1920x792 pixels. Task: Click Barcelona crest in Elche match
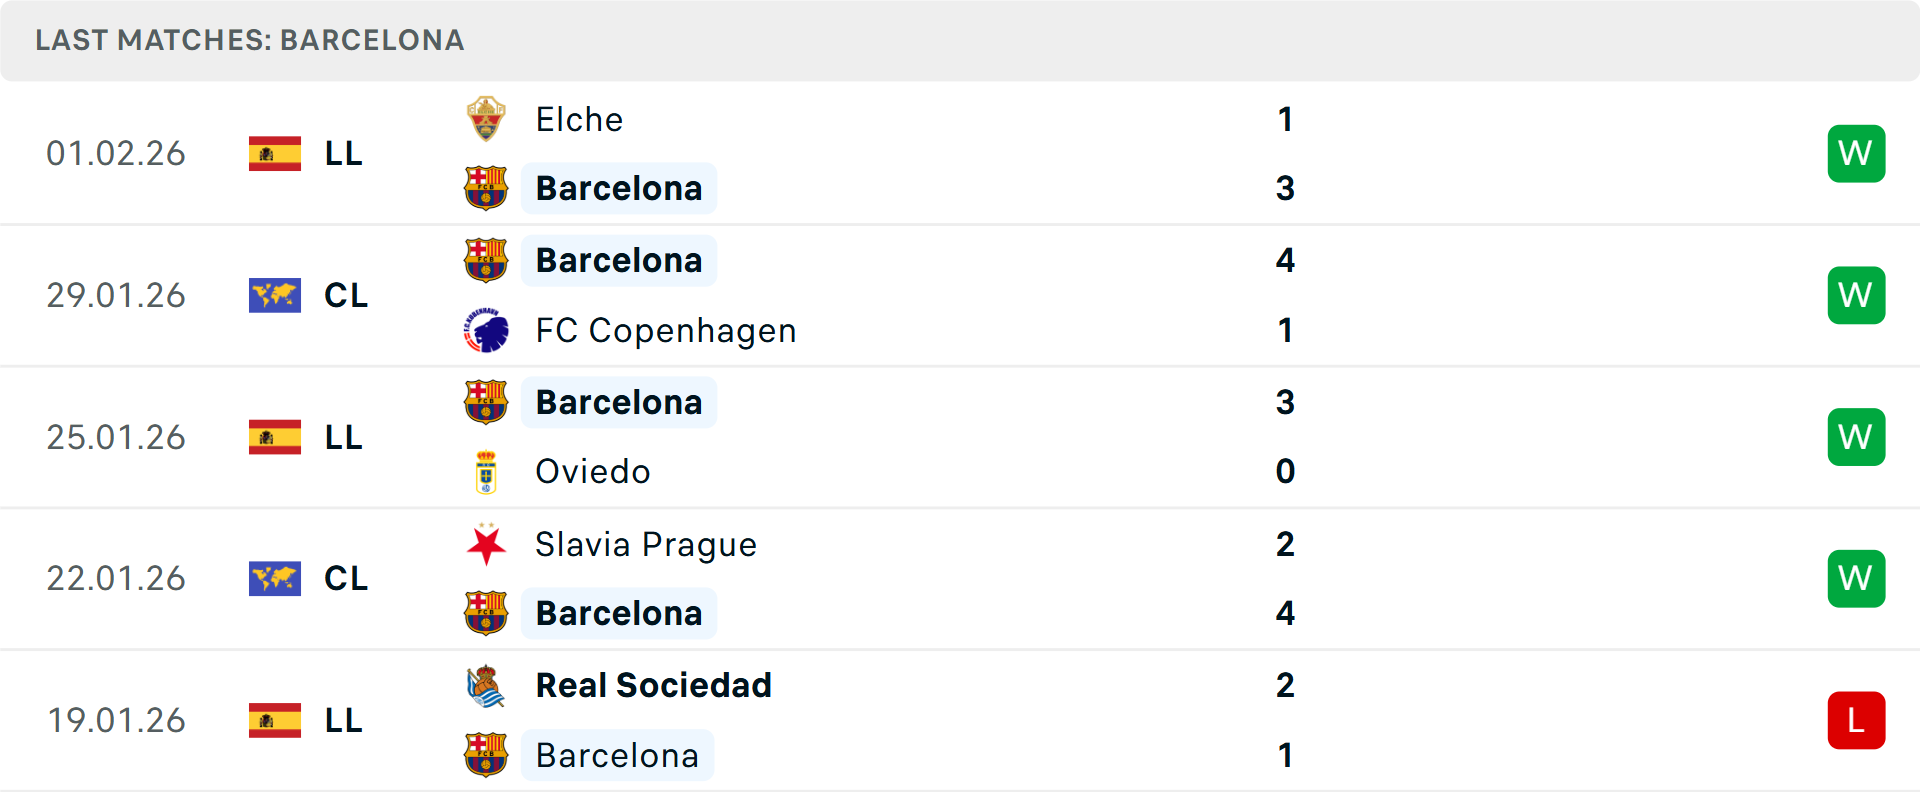[486, 188]
